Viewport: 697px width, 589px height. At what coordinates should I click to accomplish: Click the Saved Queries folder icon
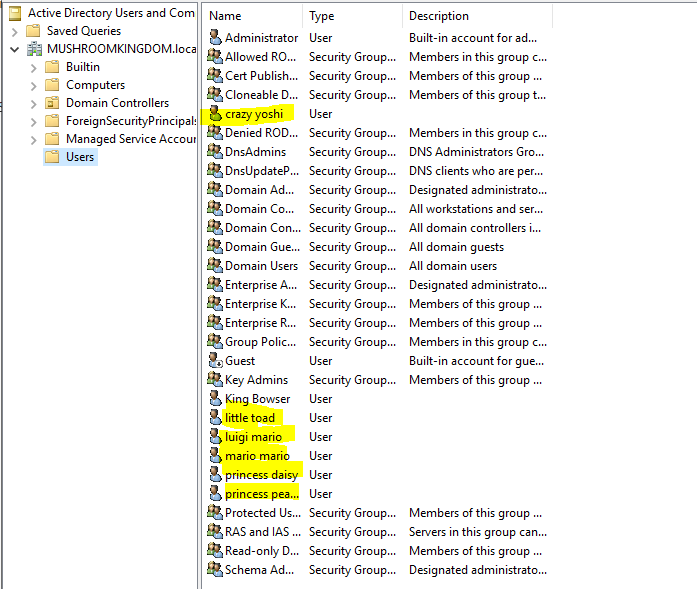click(x=36, y=31)
